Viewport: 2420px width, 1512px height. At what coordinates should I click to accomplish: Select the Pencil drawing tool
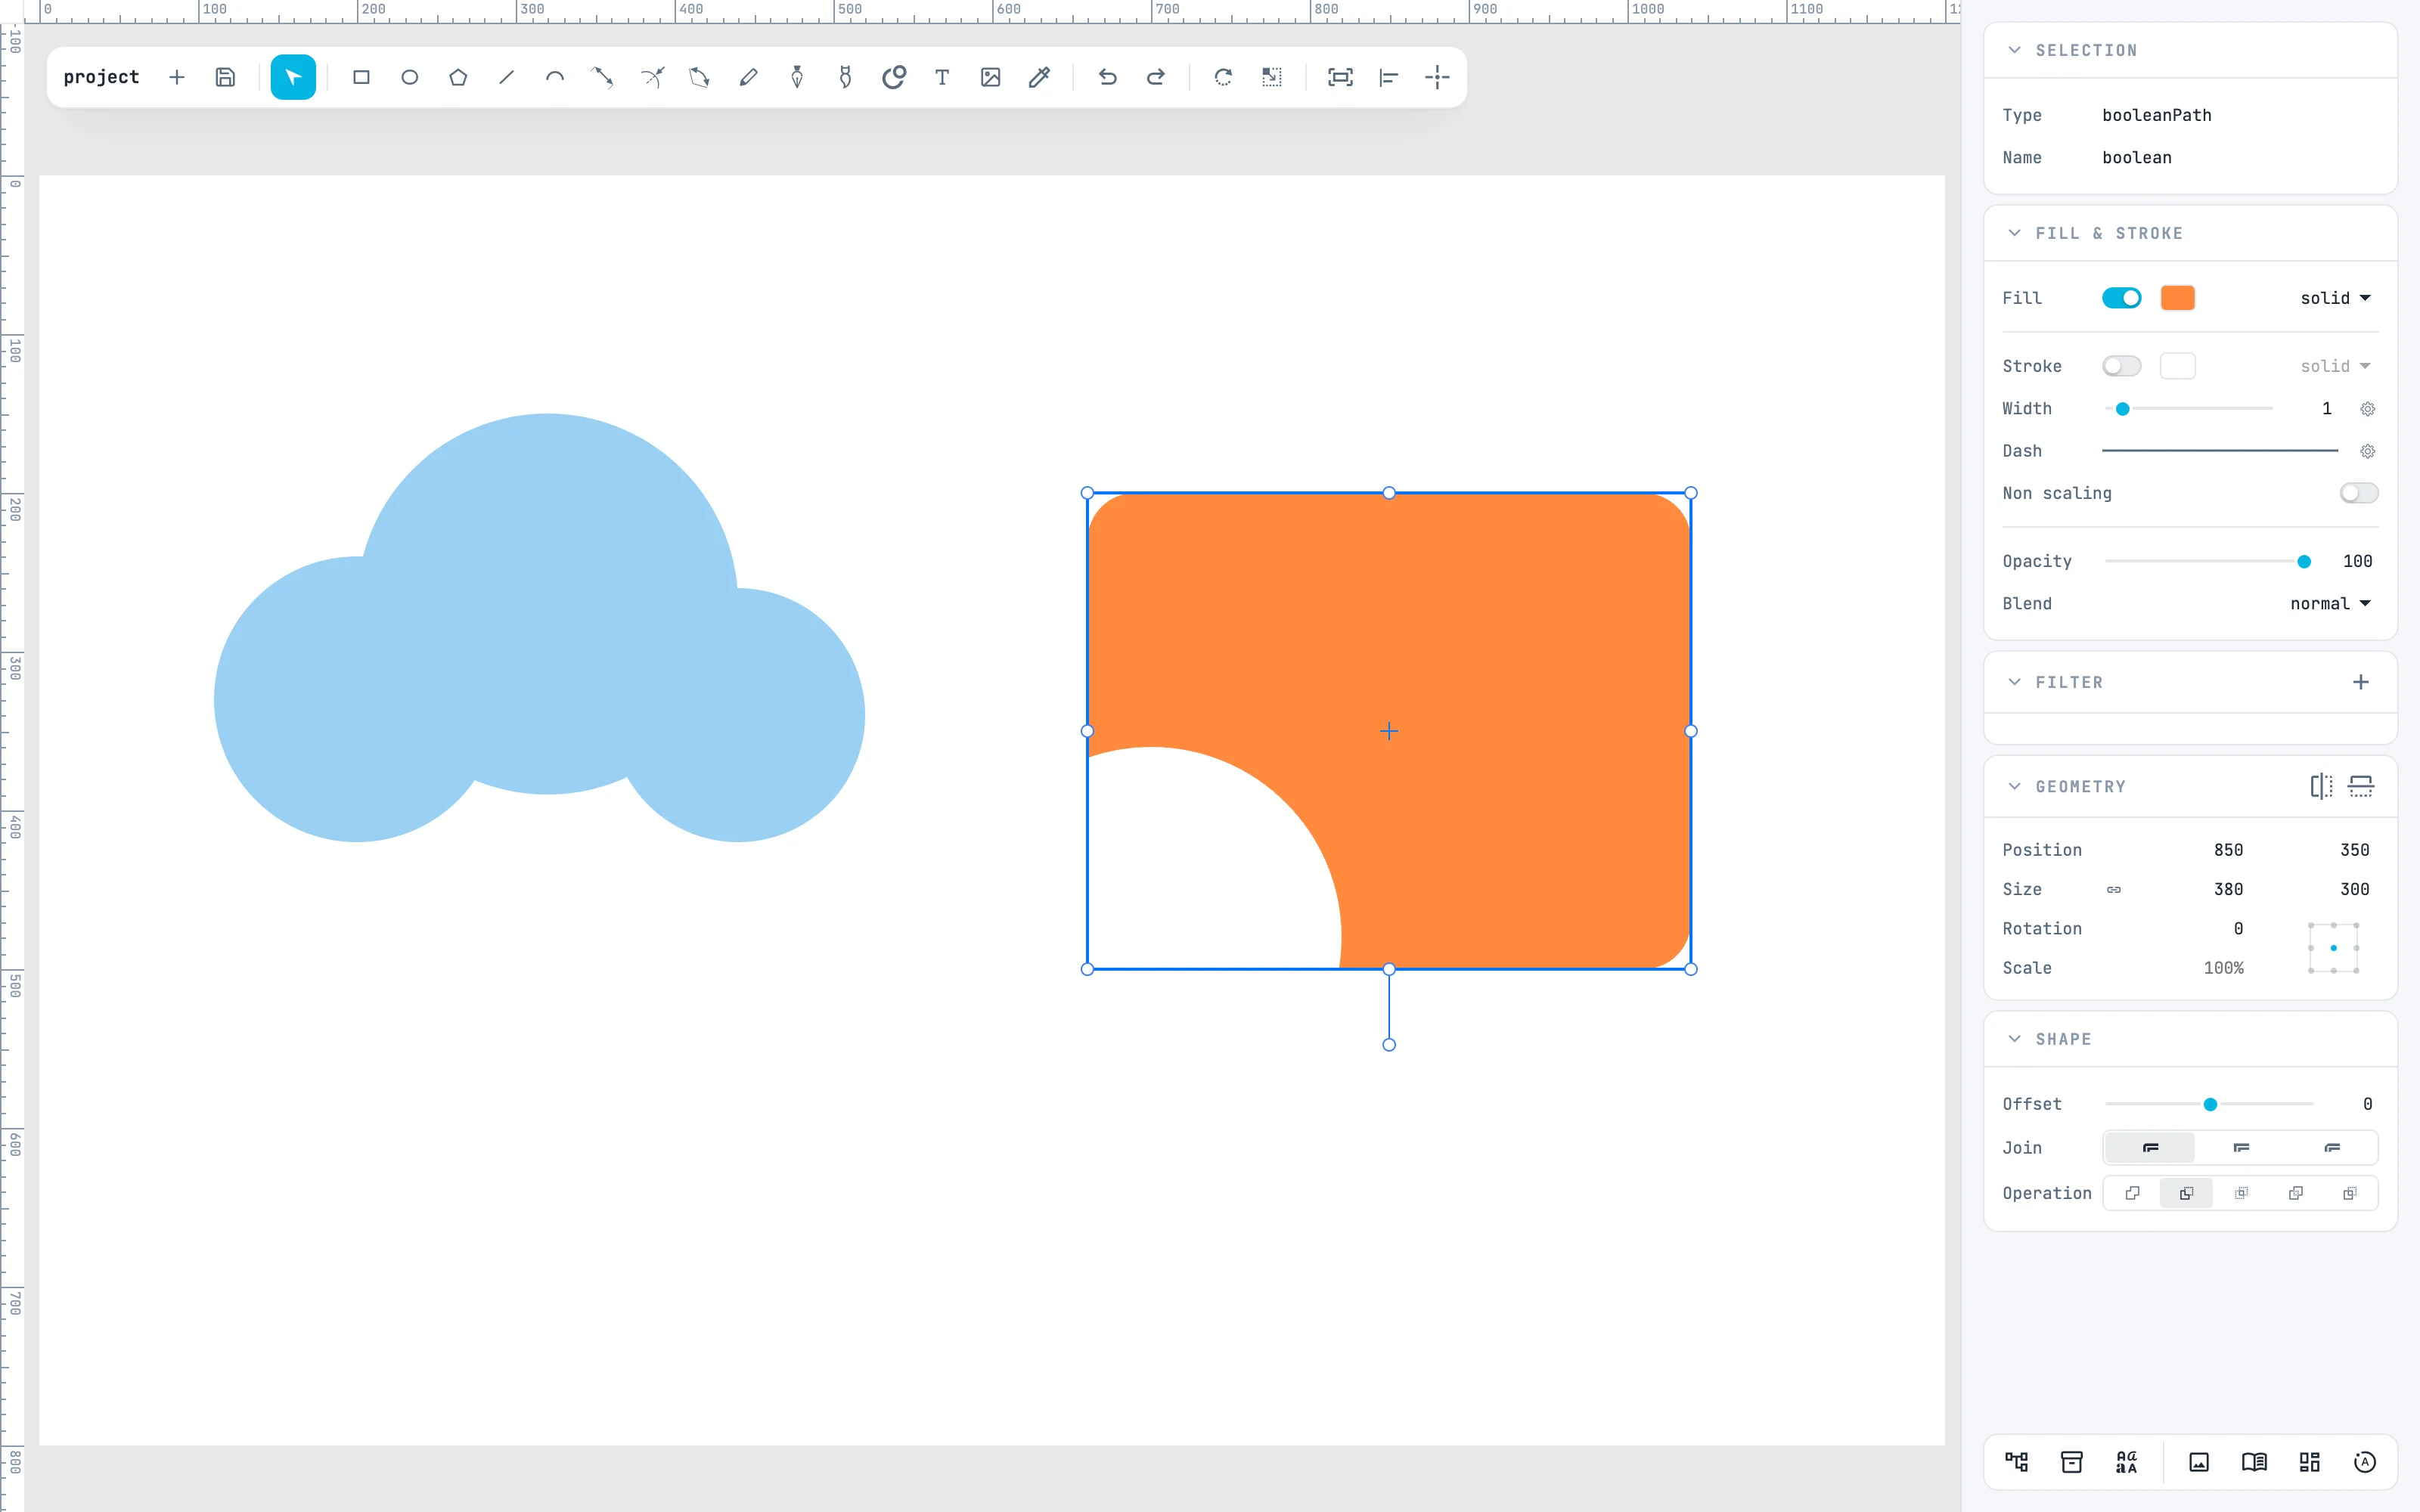748,77
